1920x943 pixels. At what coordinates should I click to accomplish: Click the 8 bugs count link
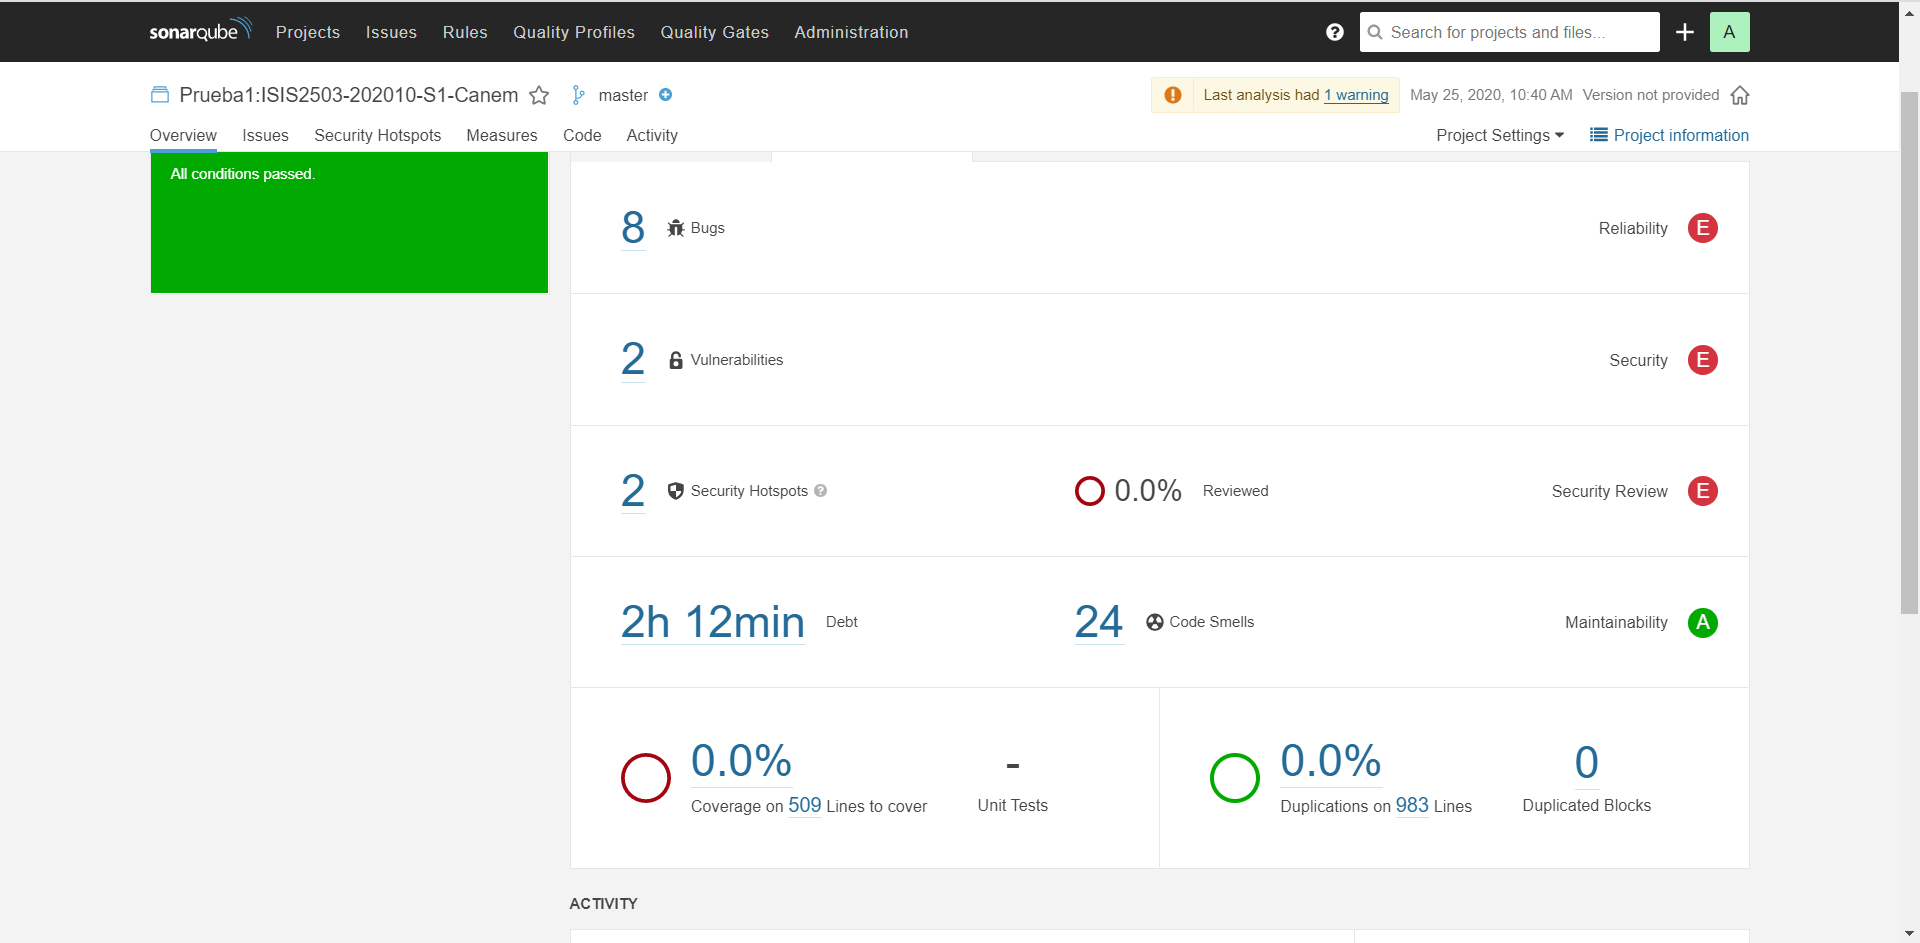click(633, 228)
